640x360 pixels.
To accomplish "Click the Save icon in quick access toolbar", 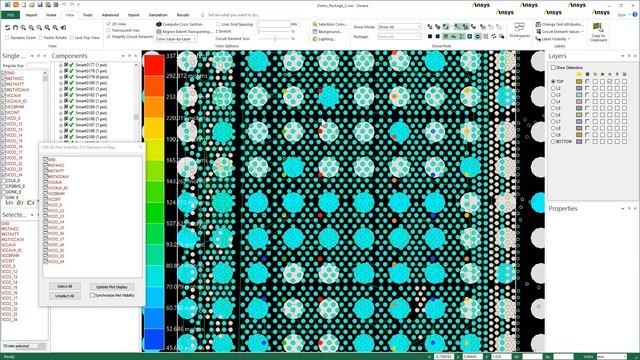I will [40, 5].
